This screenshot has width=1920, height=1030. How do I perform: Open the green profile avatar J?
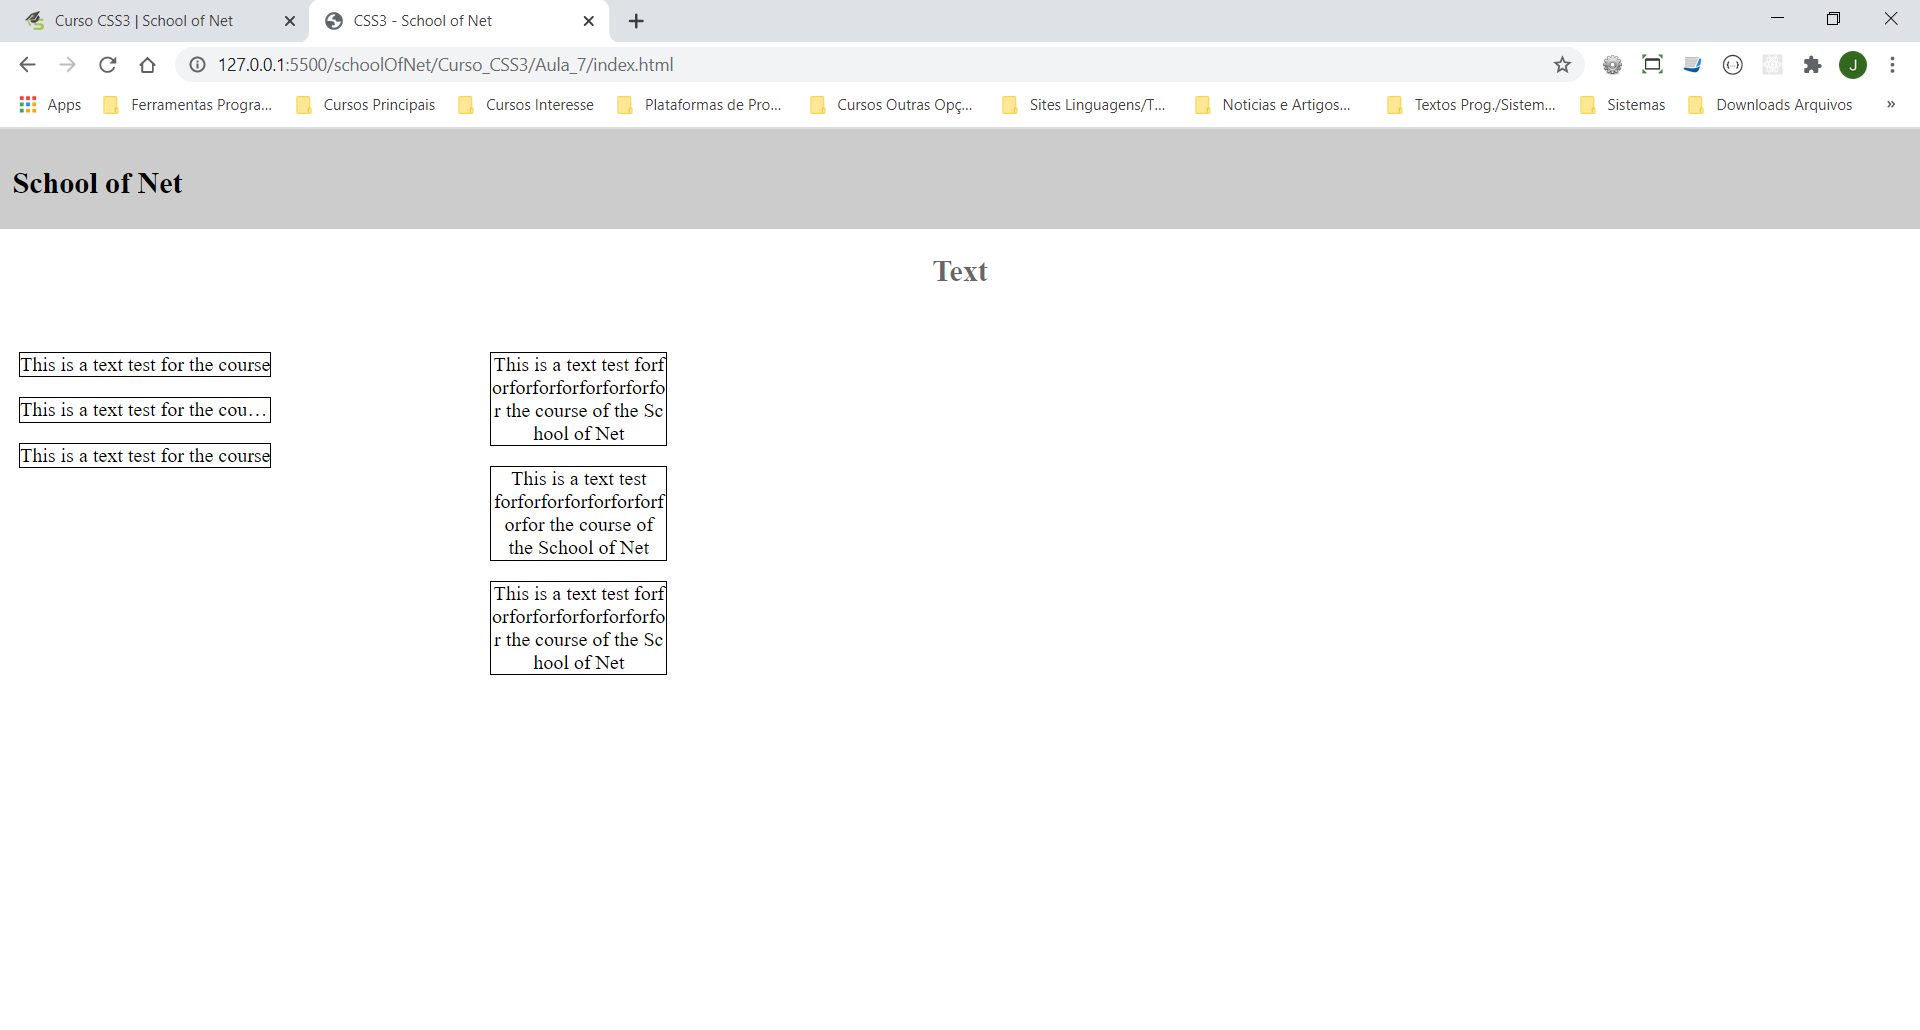tap(1853, 65)
